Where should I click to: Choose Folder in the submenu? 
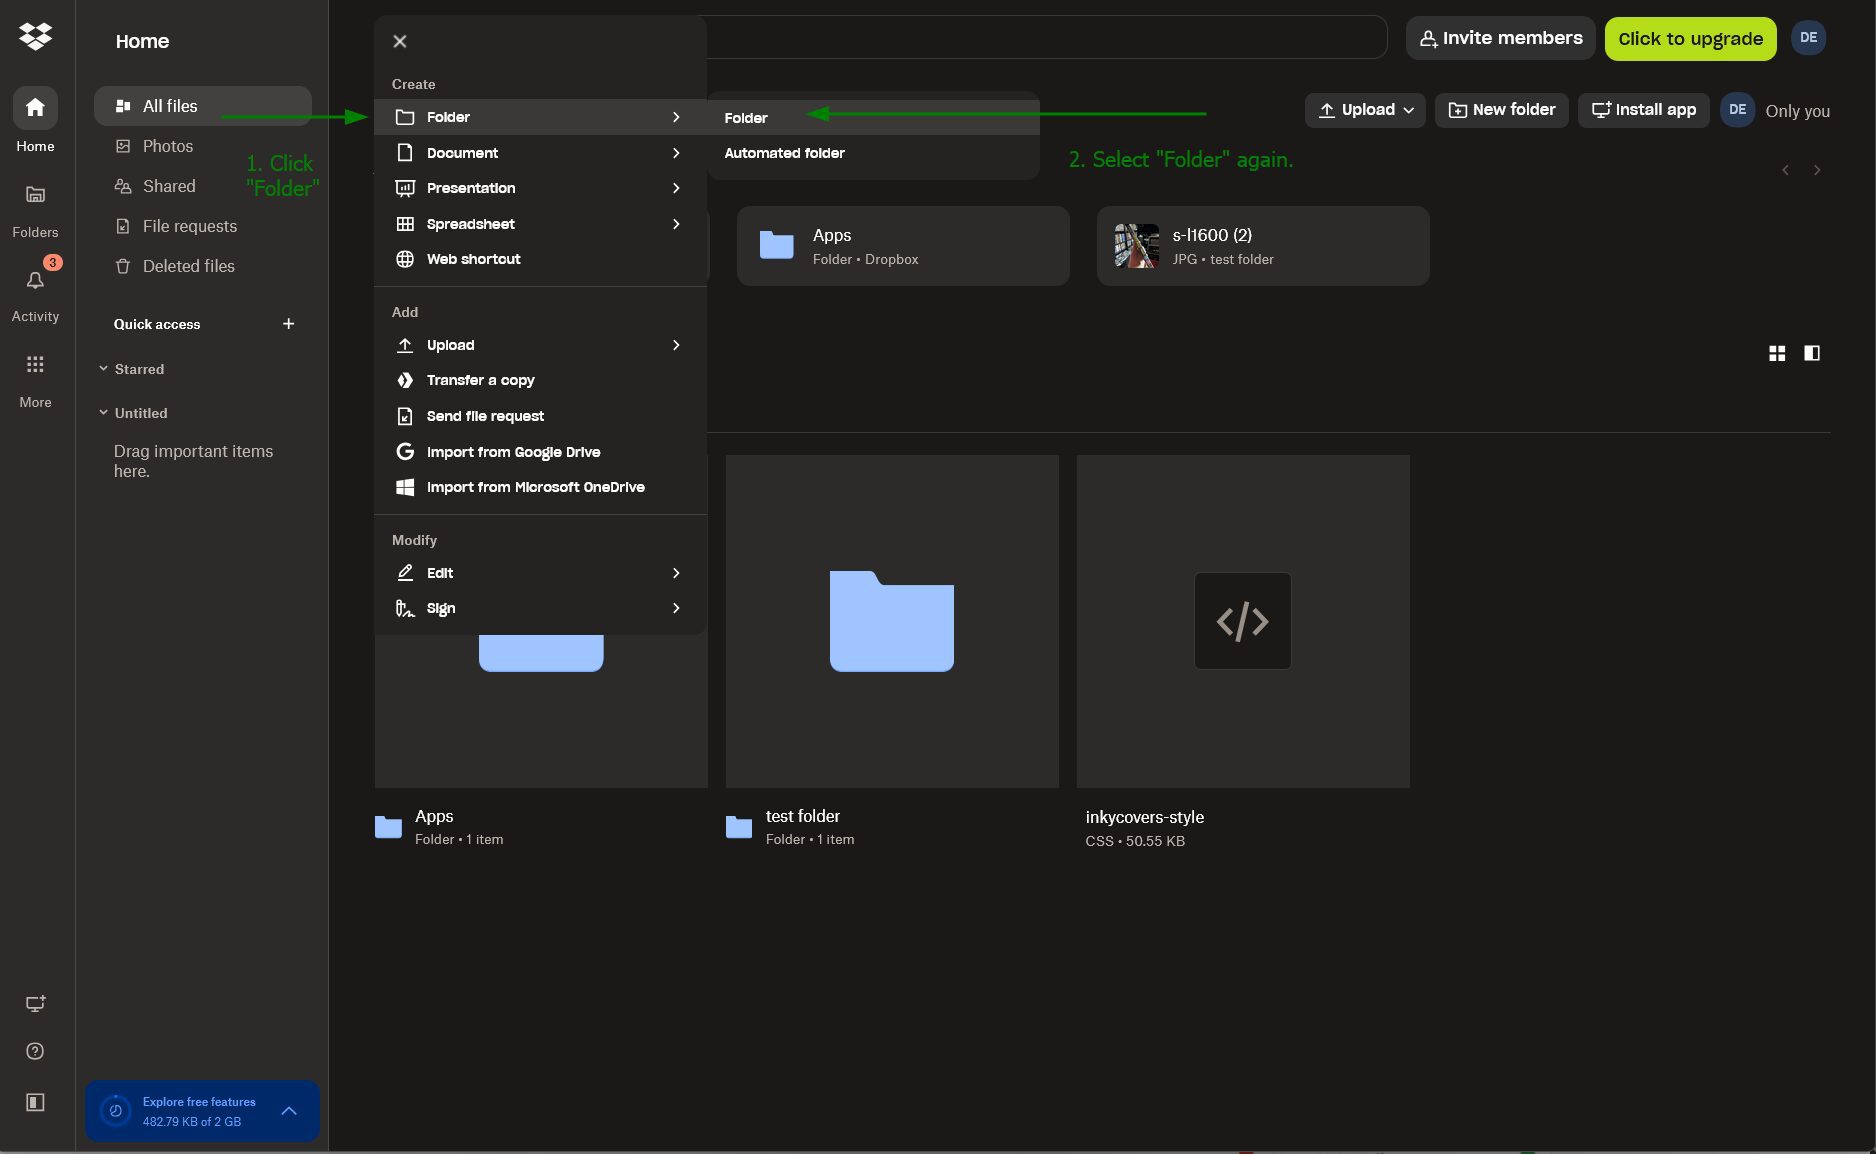[873, 118]
